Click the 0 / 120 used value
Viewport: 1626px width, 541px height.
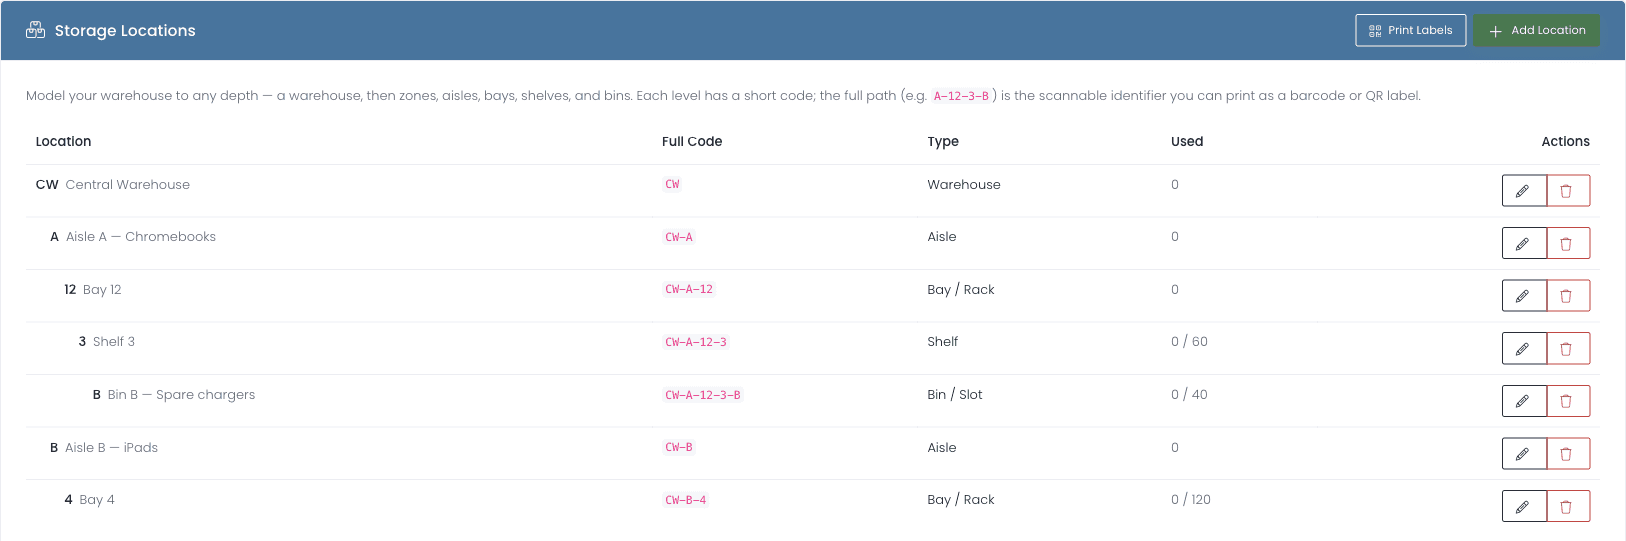pyautogui.click(x=1191, y=500)
